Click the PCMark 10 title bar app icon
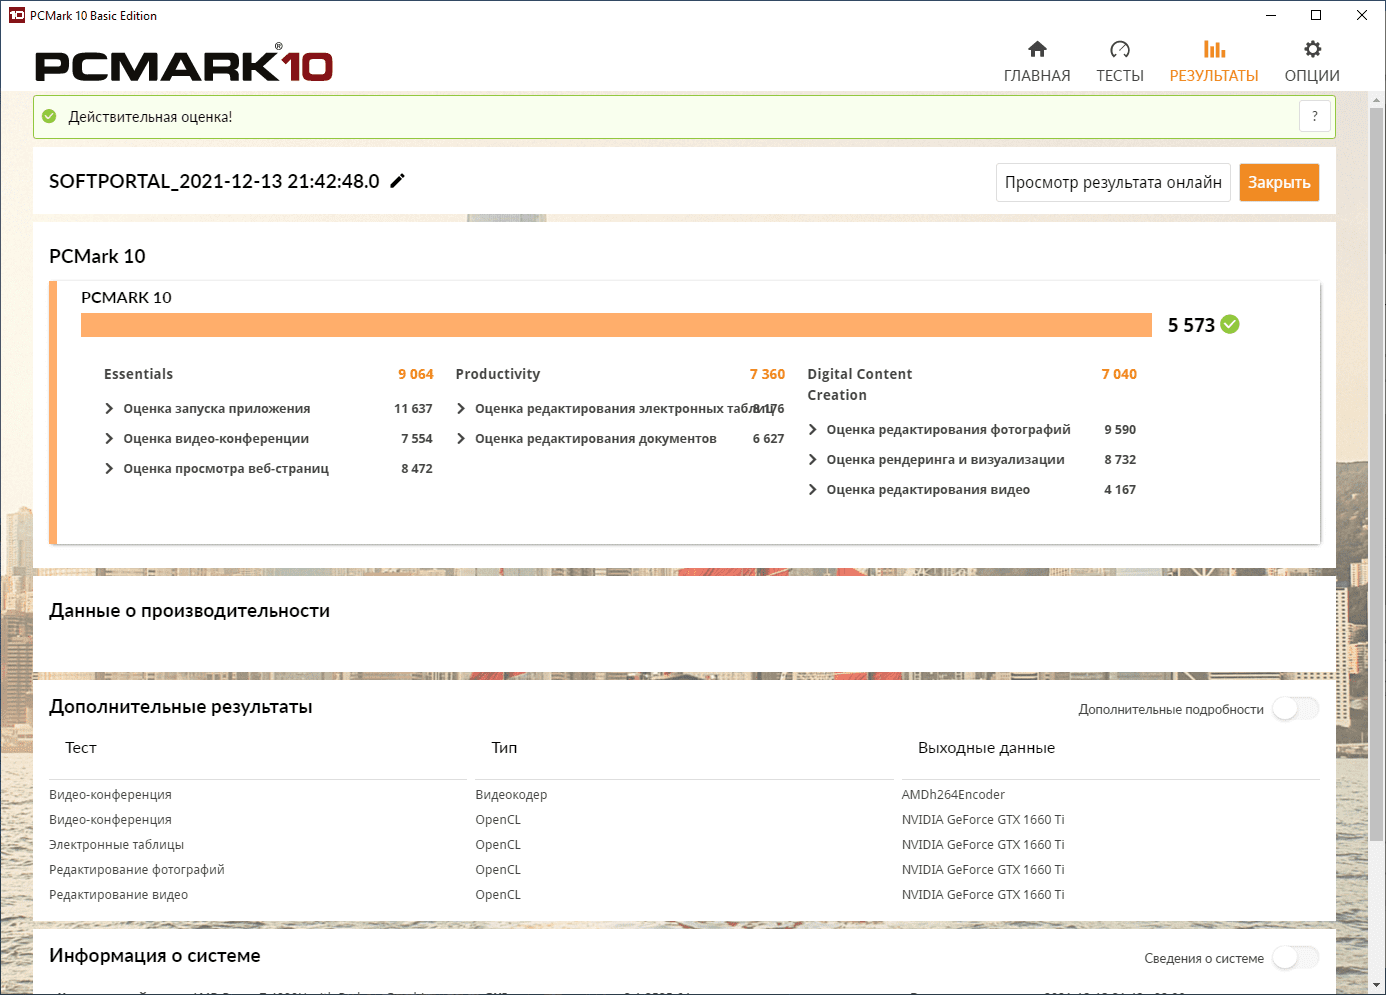Viewport: 1386px width, 995px height. pyautogui.click(x=16, y=15)
